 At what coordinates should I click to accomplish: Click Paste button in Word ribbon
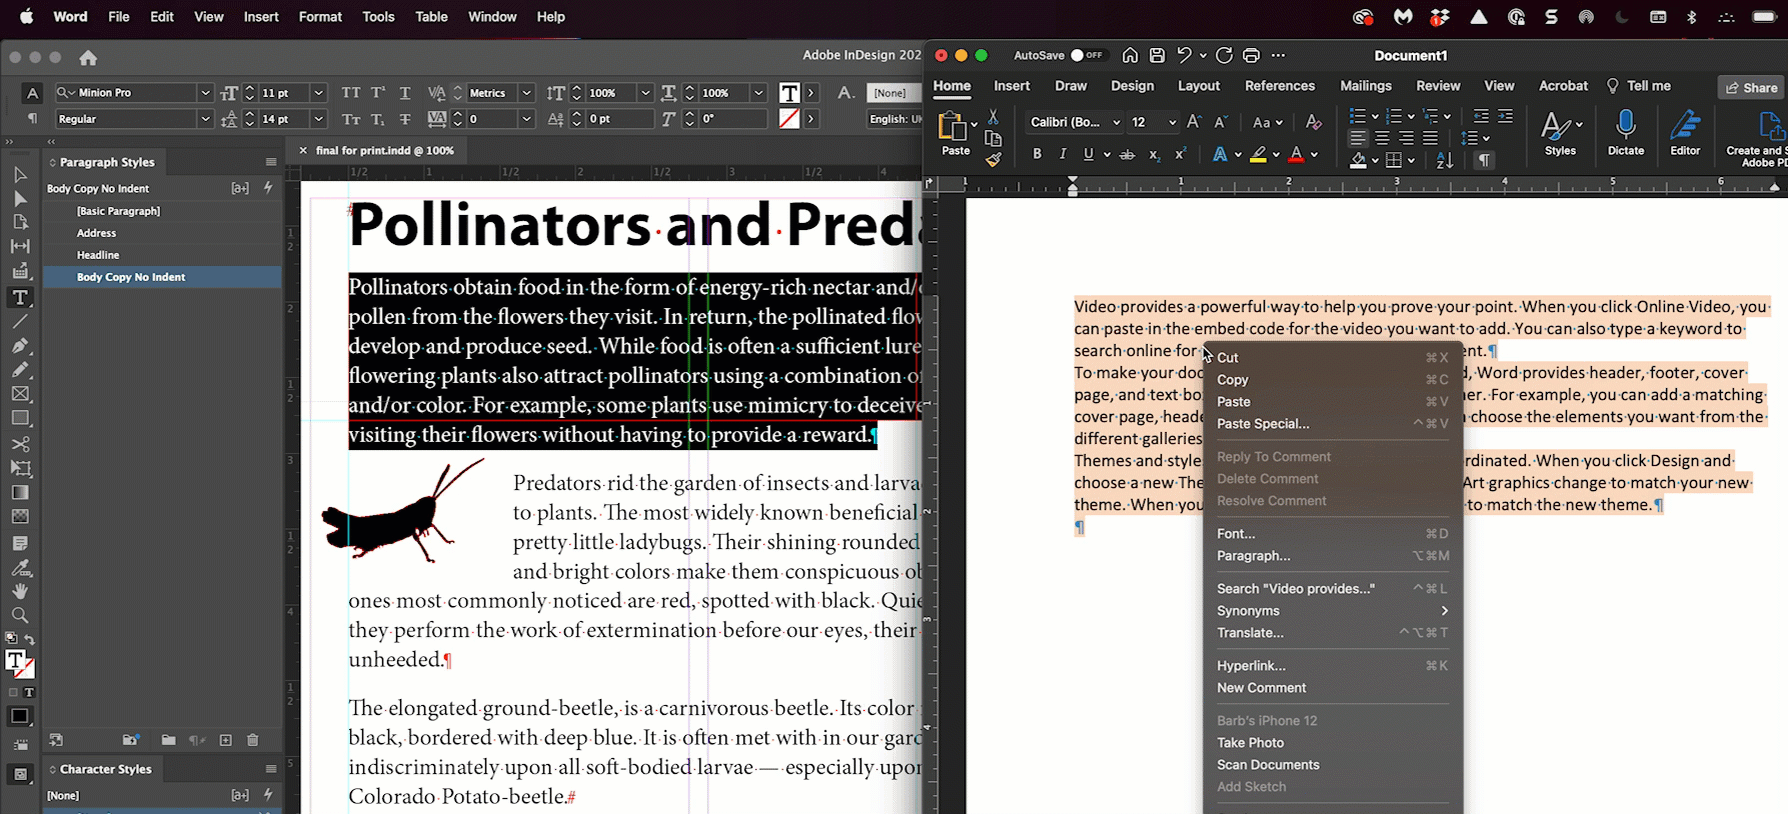(955, 133)
